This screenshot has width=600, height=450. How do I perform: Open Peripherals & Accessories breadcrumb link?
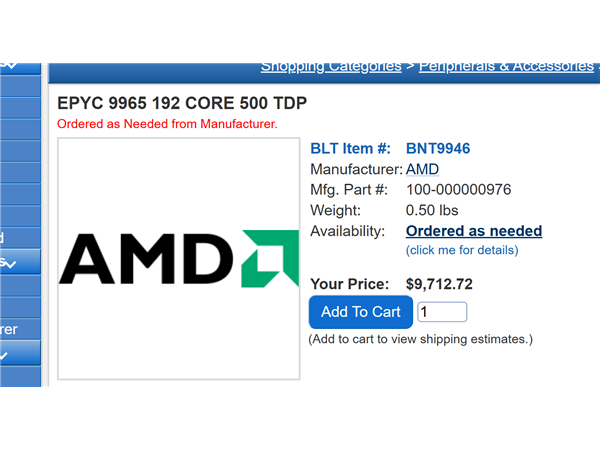506,67
